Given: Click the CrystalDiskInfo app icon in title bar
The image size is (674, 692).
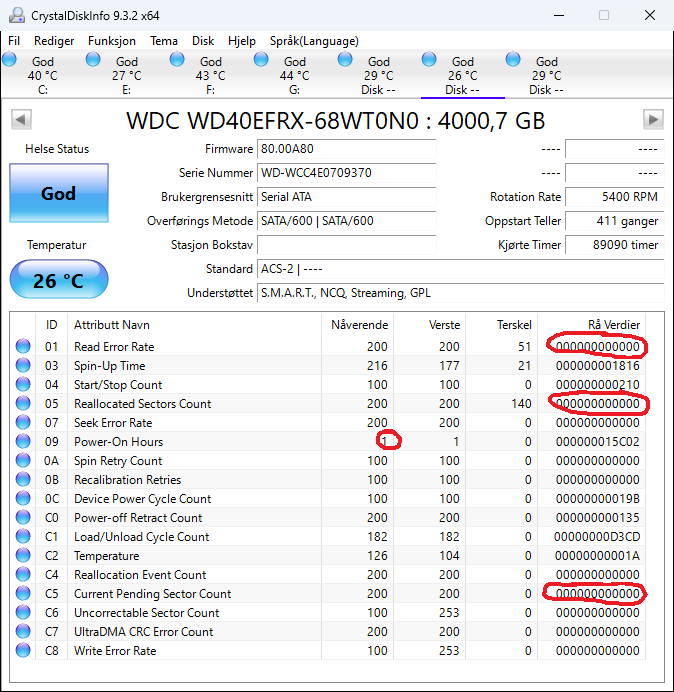Looking at the screenshot, I should coord(17,15).
